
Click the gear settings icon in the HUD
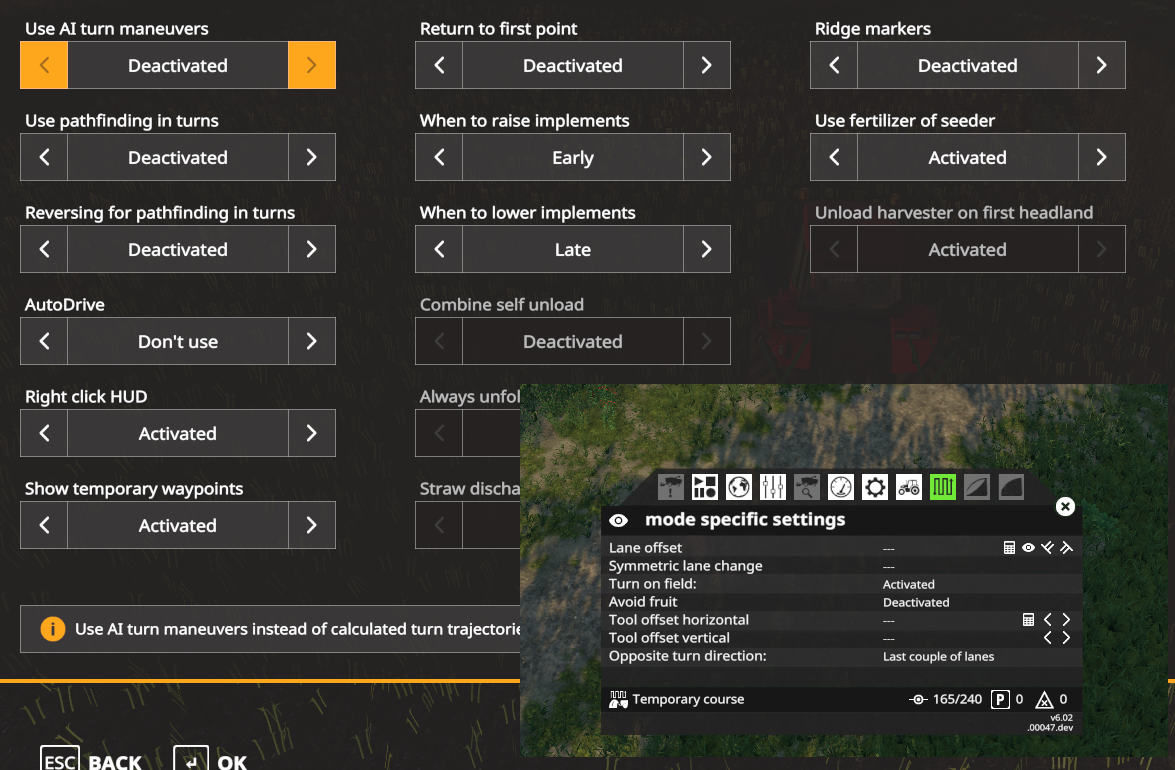coord(875,486)
